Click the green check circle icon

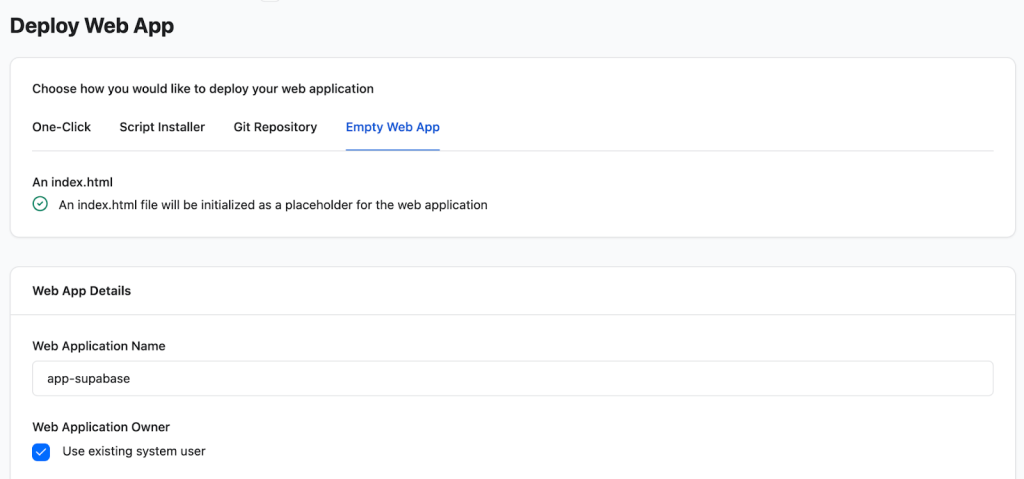(x=40, y=204)
